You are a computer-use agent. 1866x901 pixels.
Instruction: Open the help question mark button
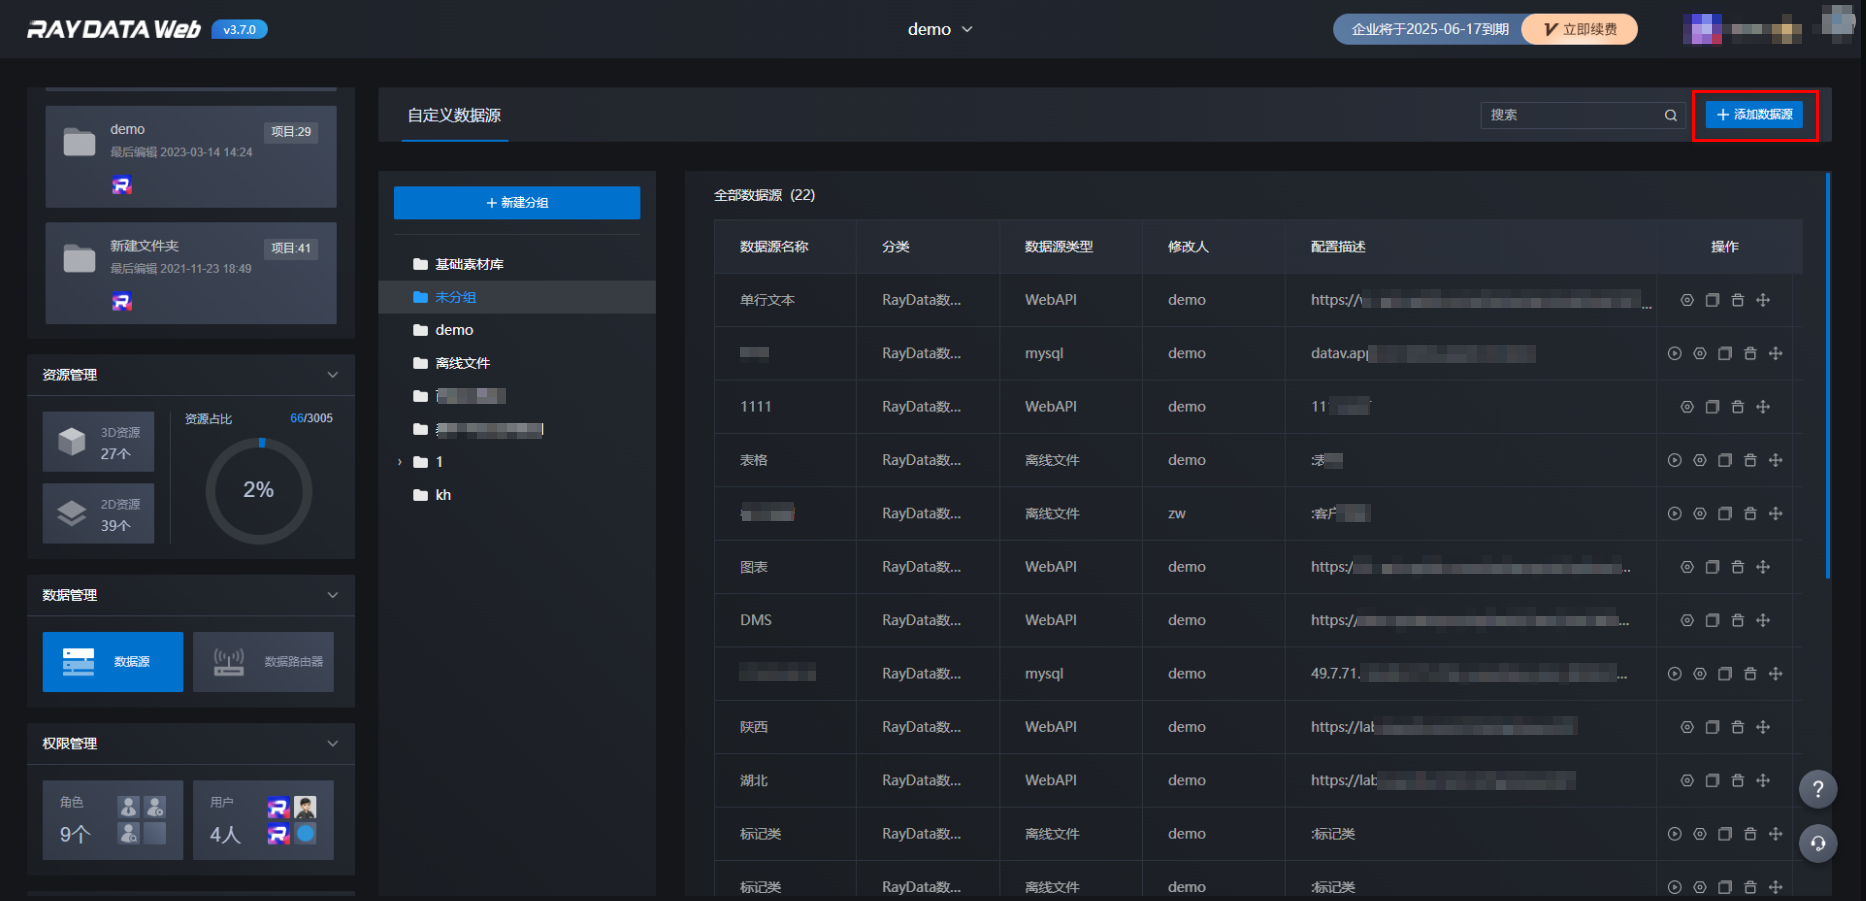pyautogui.click(x=1817, y=789)
